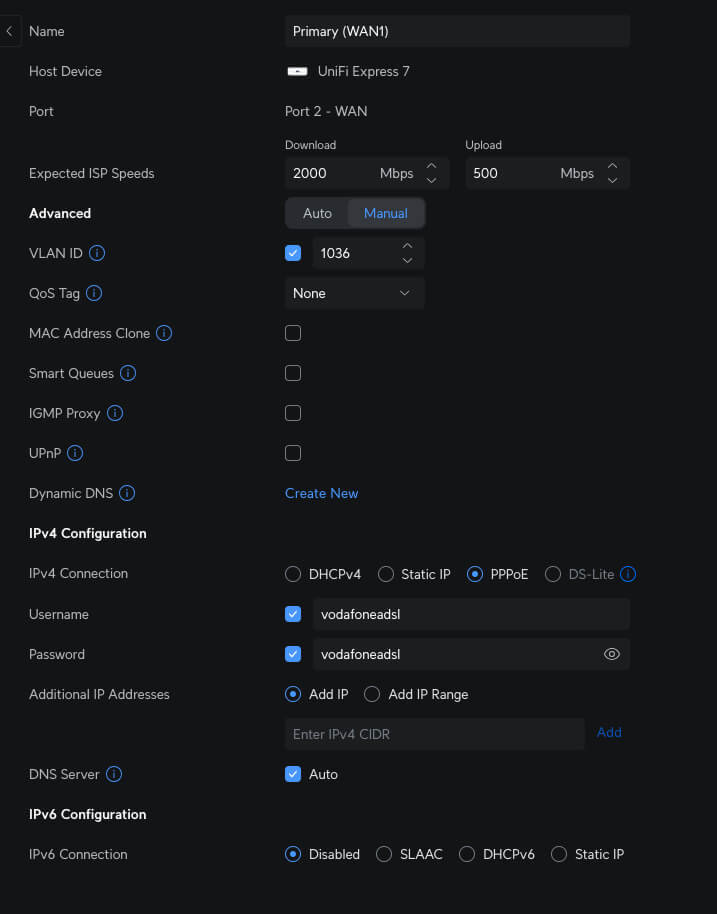Click the DS-Lite info icon

[x=628, y=574]
